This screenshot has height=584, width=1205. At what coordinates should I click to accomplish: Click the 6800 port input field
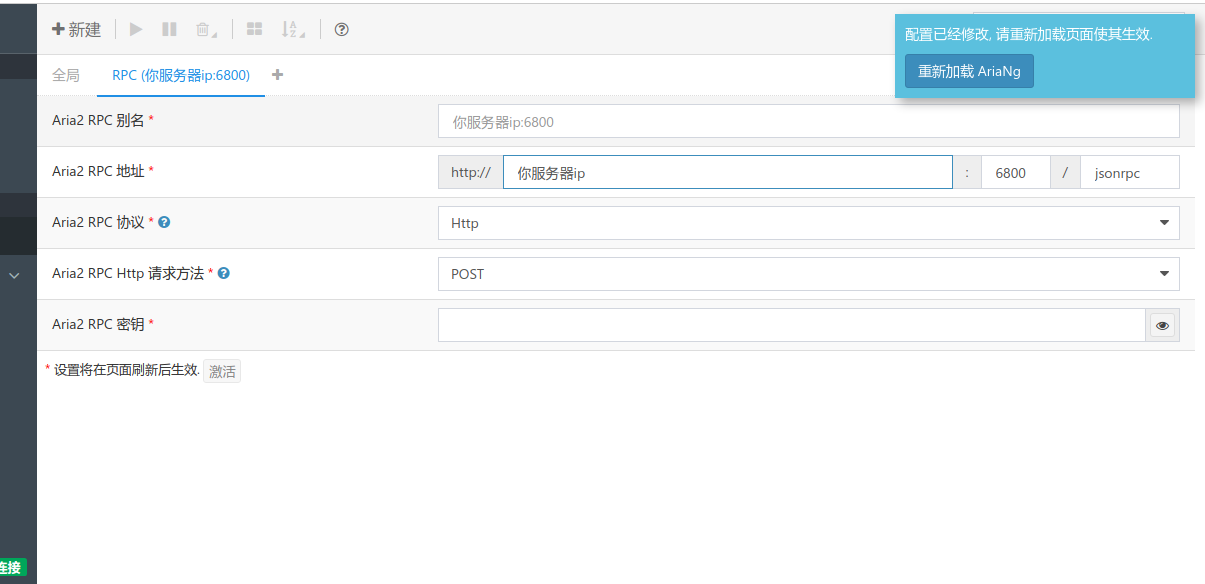(x=1015, y=172)
